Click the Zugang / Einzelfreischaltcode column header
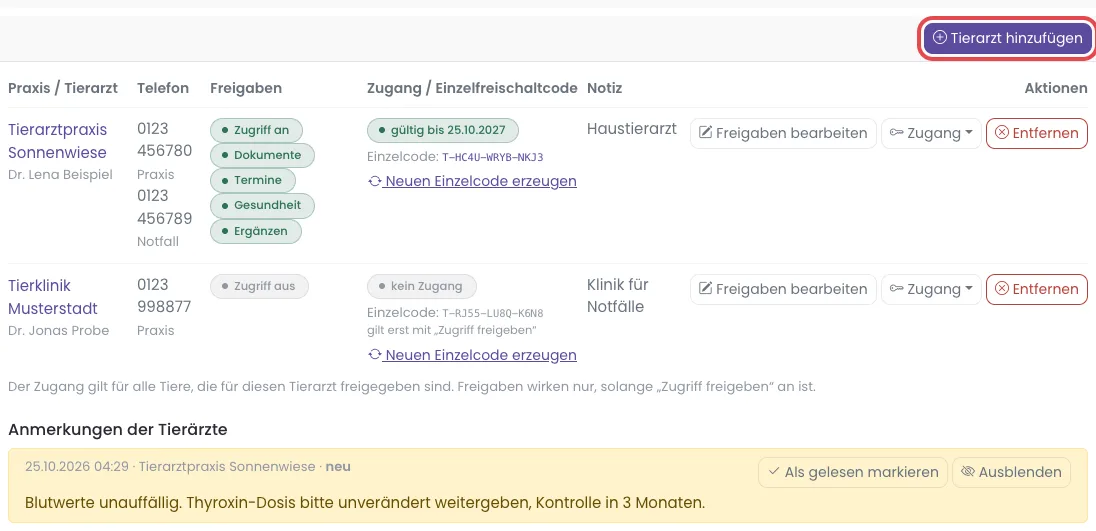This screenshot has width=1096, height=531. [473, 88]
